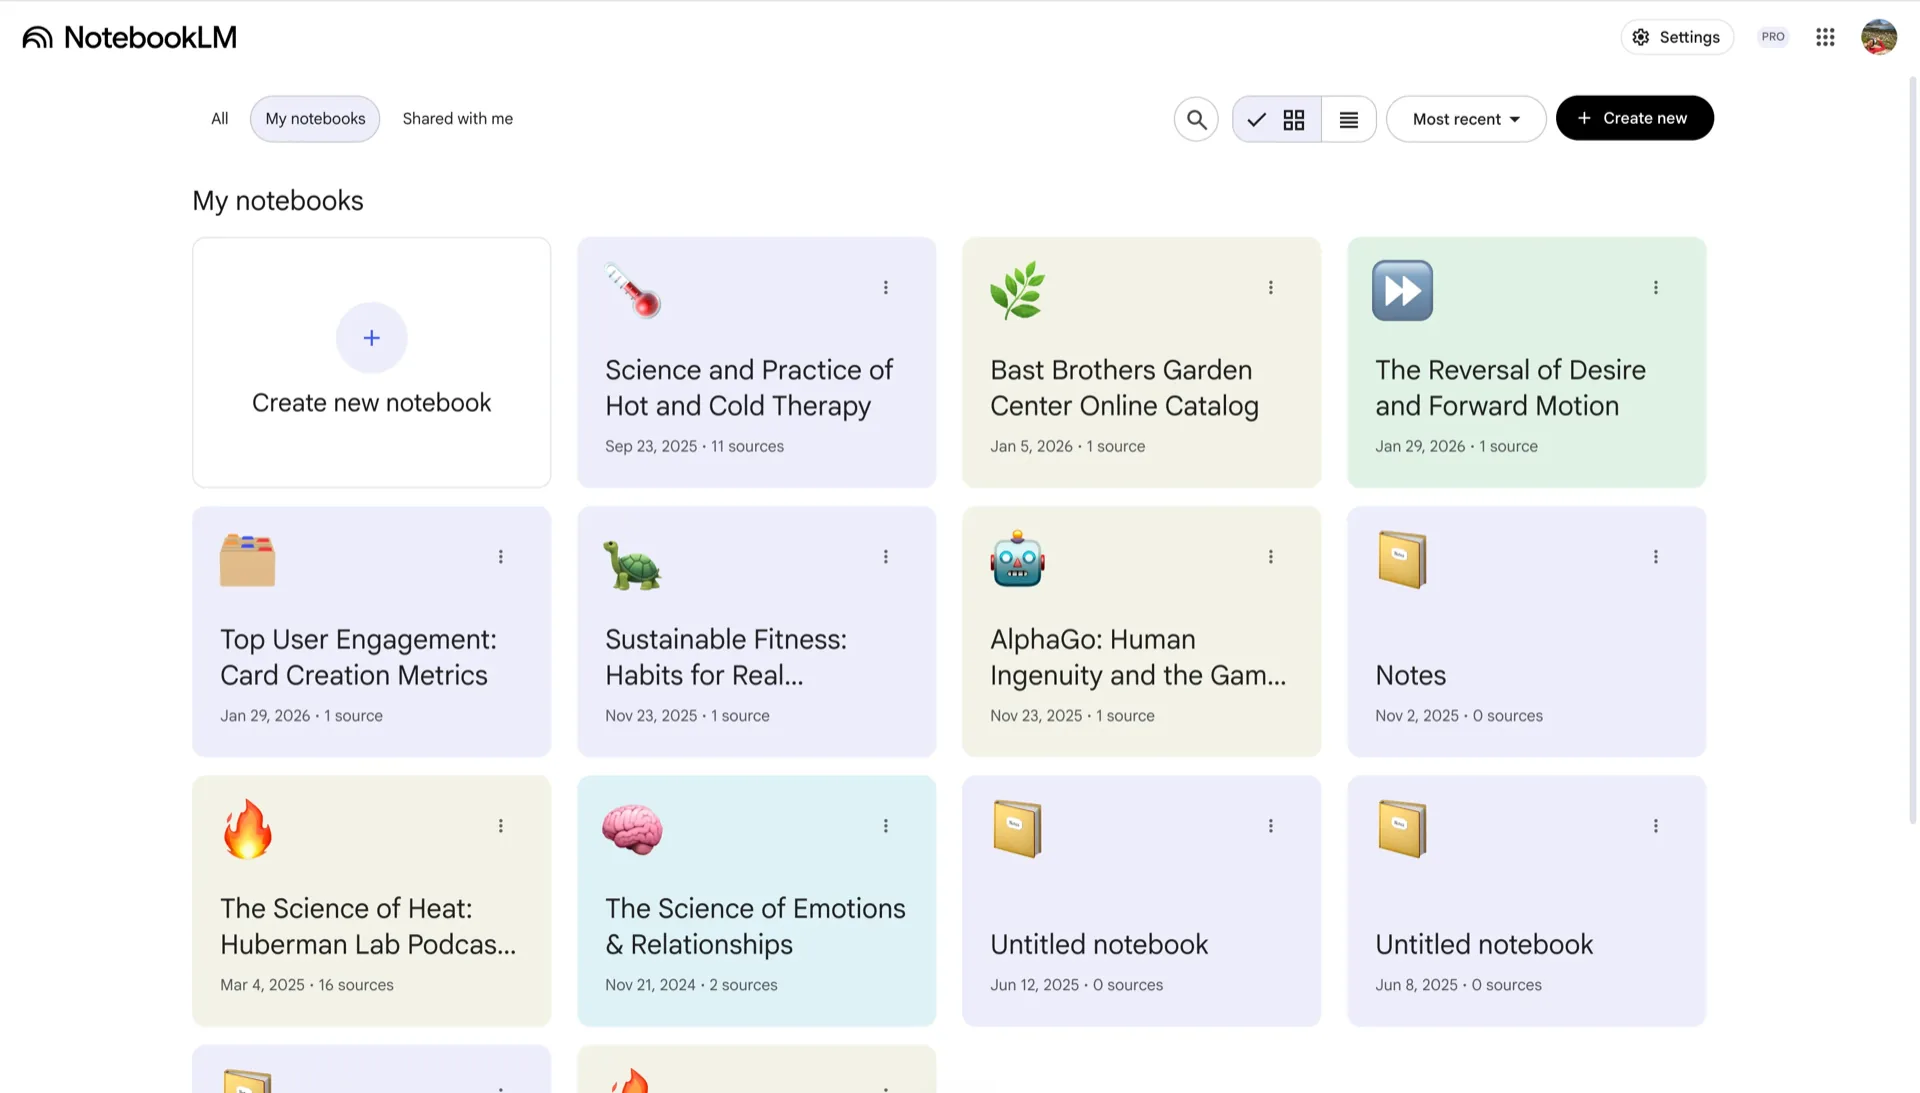Open the account profile avatar

click(x=1879, y=37)
